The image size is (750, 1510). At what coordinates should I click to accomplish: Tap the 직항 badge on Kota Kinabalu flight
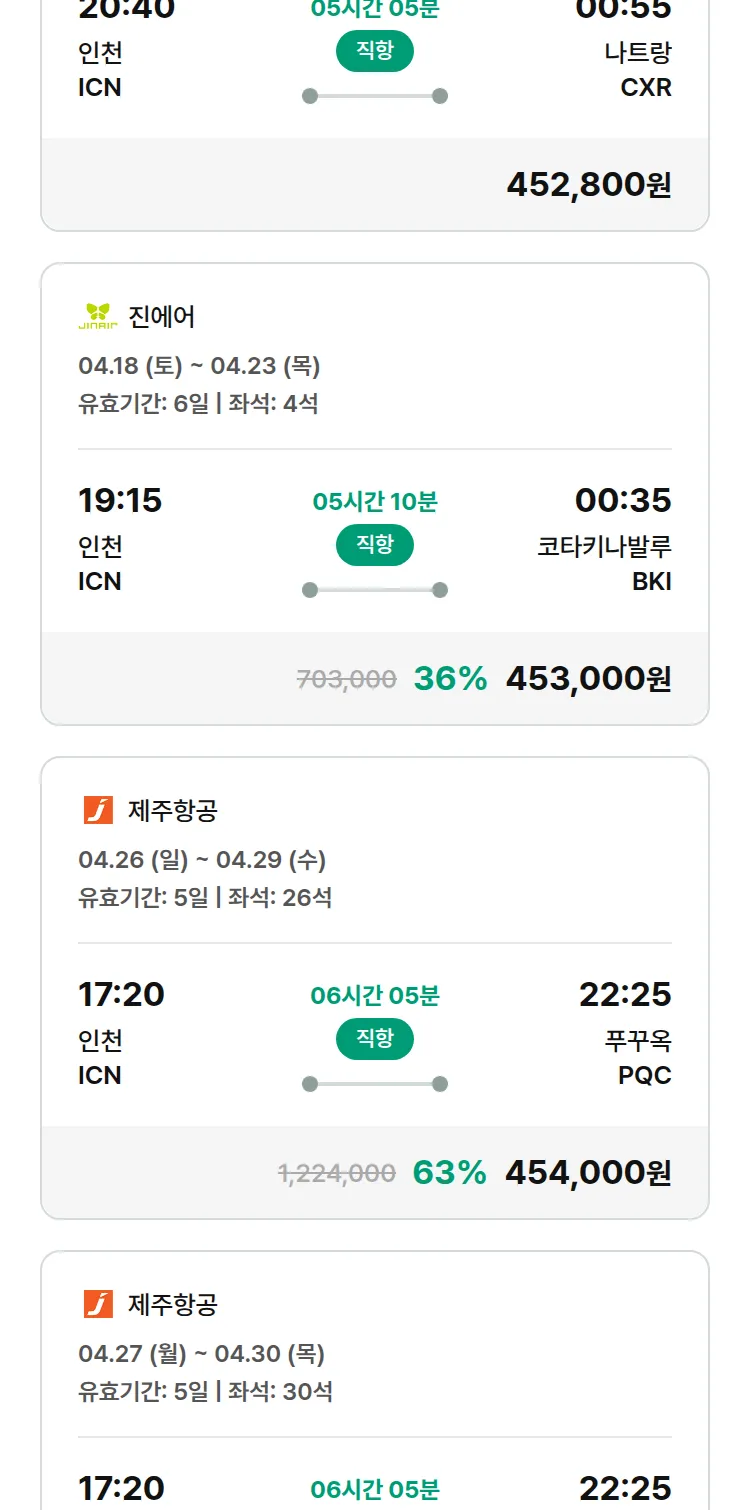click(x=375, y=545)
